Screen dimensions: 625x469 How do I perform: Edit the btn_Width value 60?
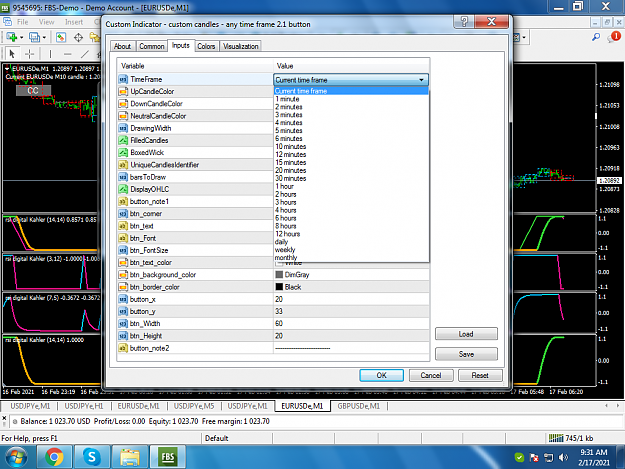click(351, 324)
